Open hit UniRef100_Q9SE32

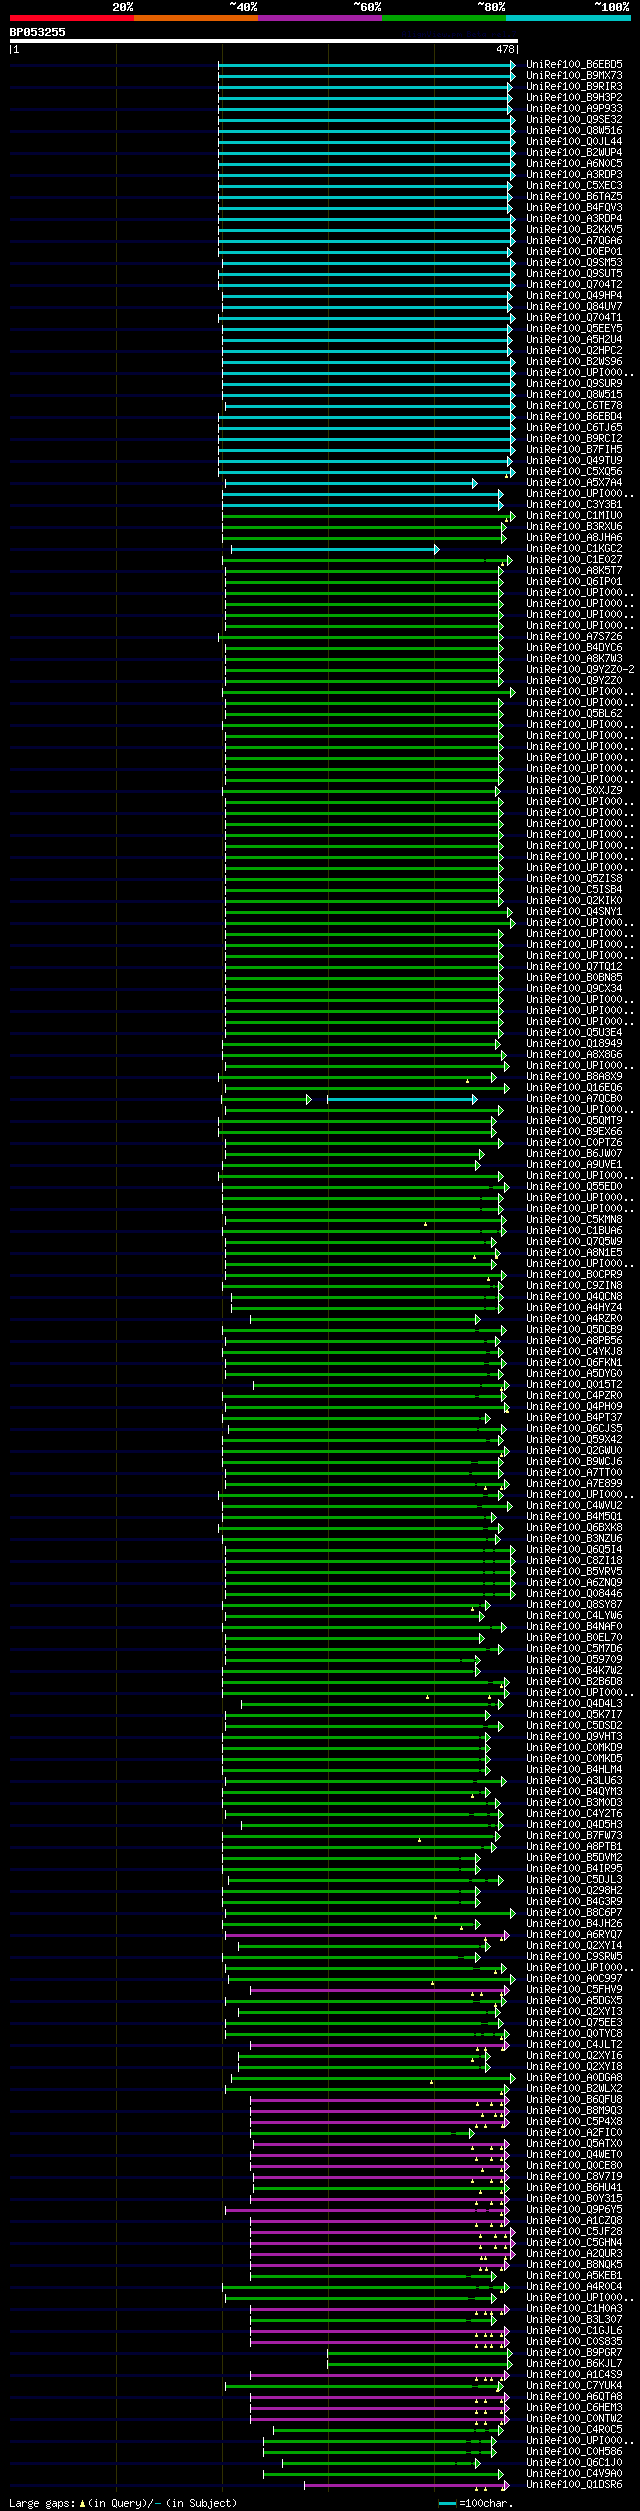(574, 120)
